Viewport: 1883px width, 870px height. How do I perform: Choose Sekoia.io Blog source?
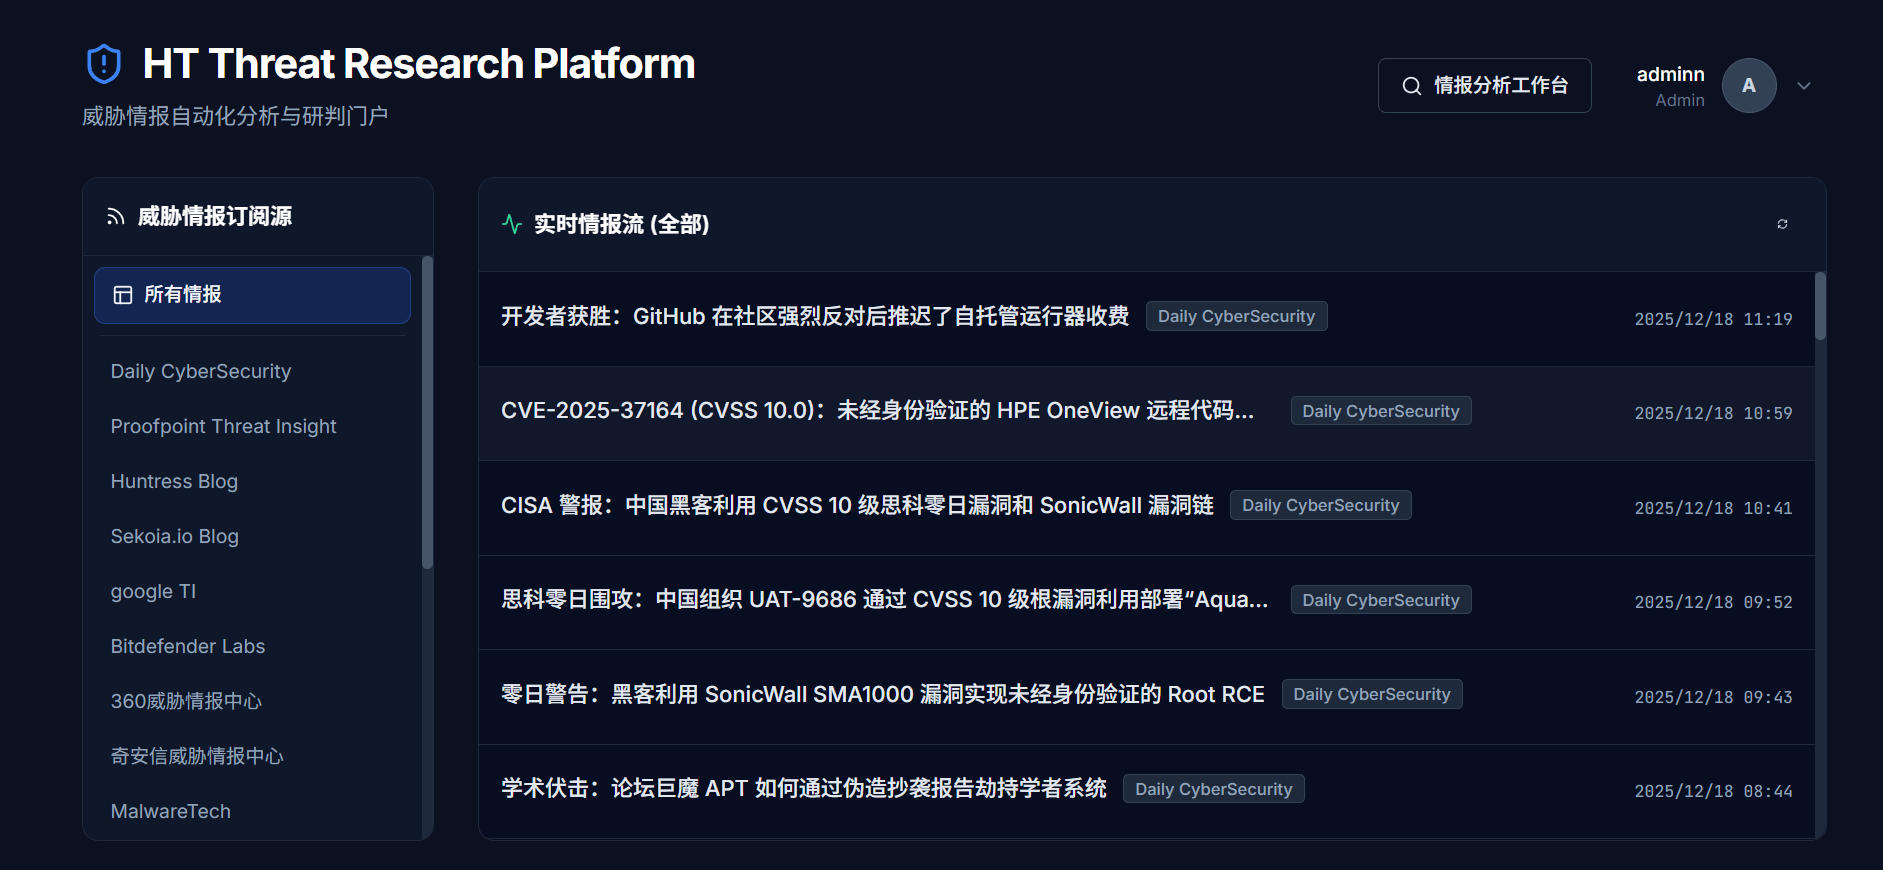tap(175, 536)
